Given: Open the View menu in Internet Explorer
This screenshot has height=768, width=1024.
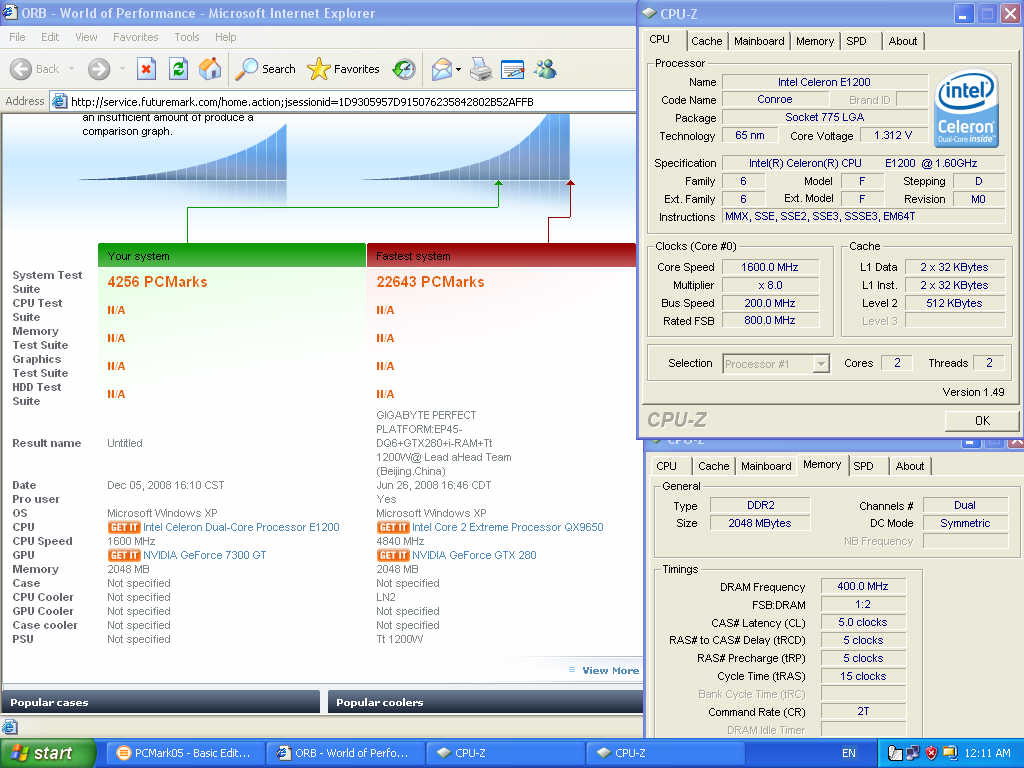Looking at the screenshot, I should pos(86,37).
